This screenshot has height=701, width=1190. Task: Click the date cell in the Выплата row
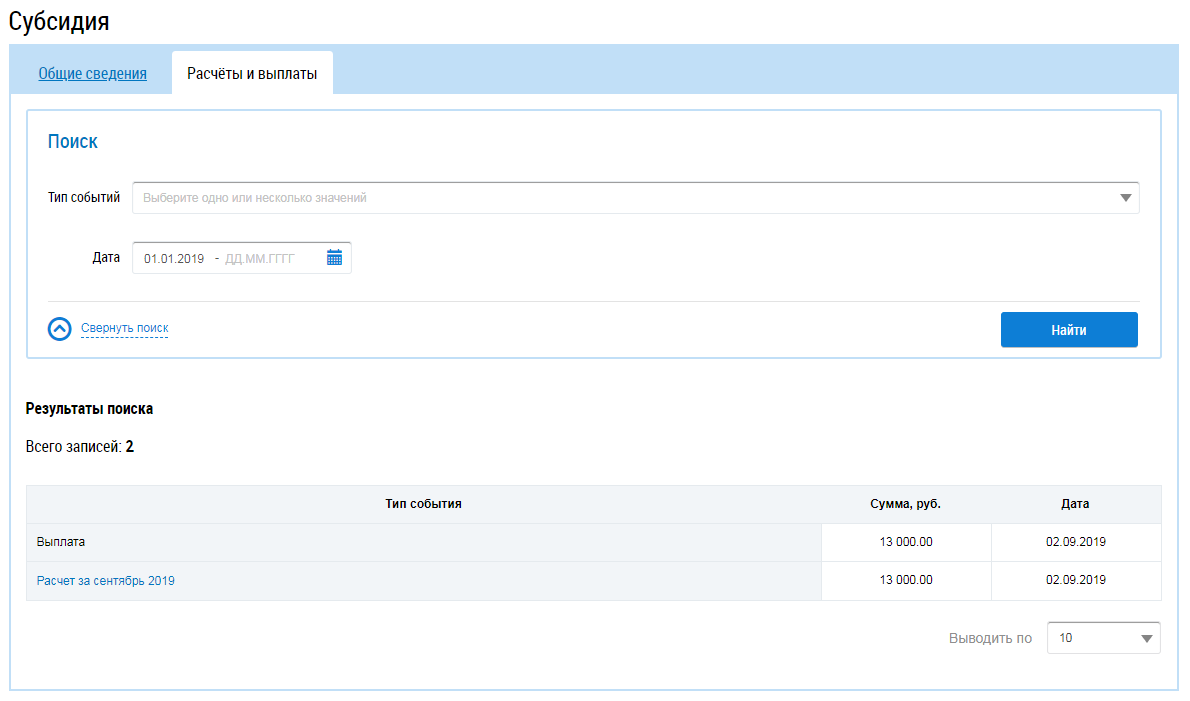click(x=1075, y=542)
